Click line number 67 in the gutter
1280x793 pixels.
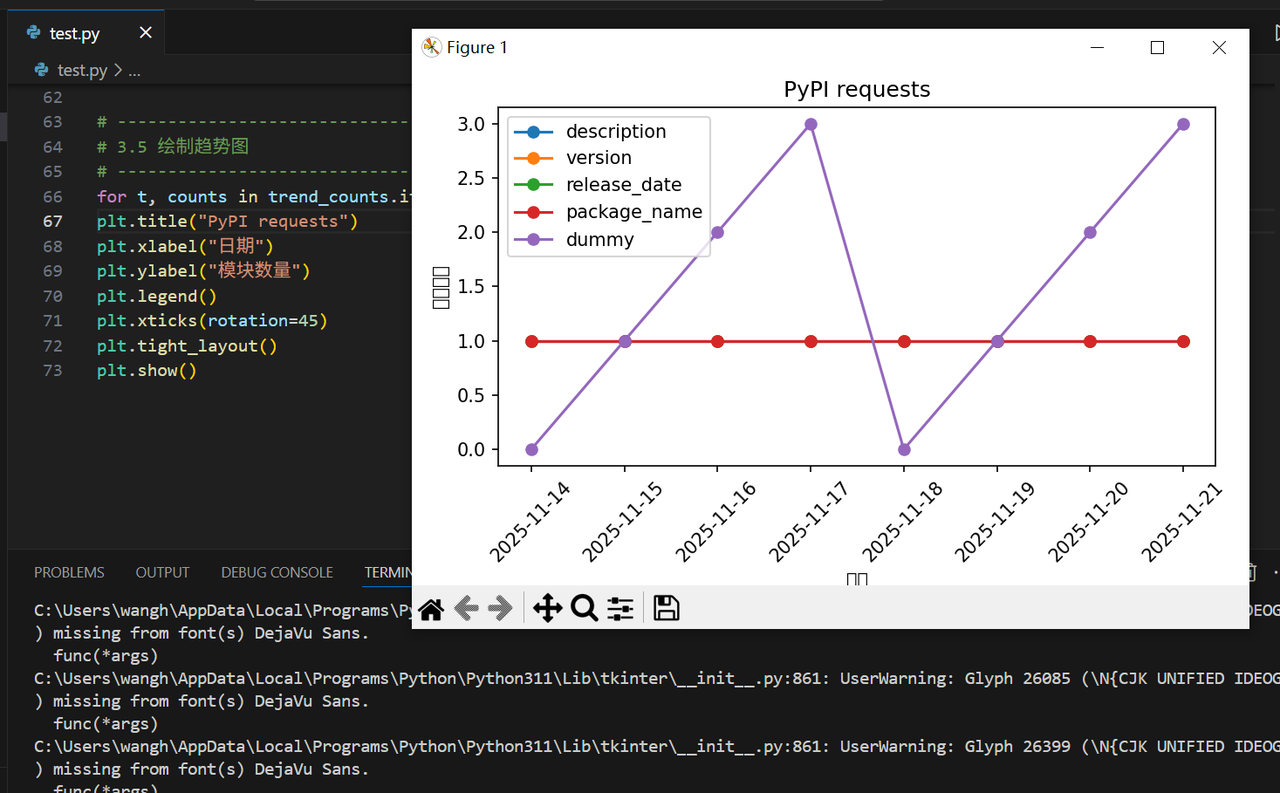[x=52, y=221]
